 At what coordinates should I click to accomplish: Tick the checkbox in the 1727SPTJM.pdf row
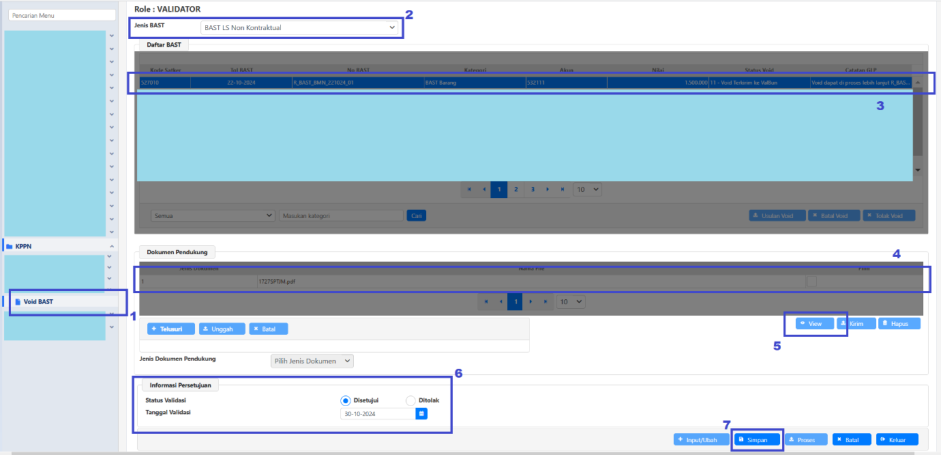812,282
